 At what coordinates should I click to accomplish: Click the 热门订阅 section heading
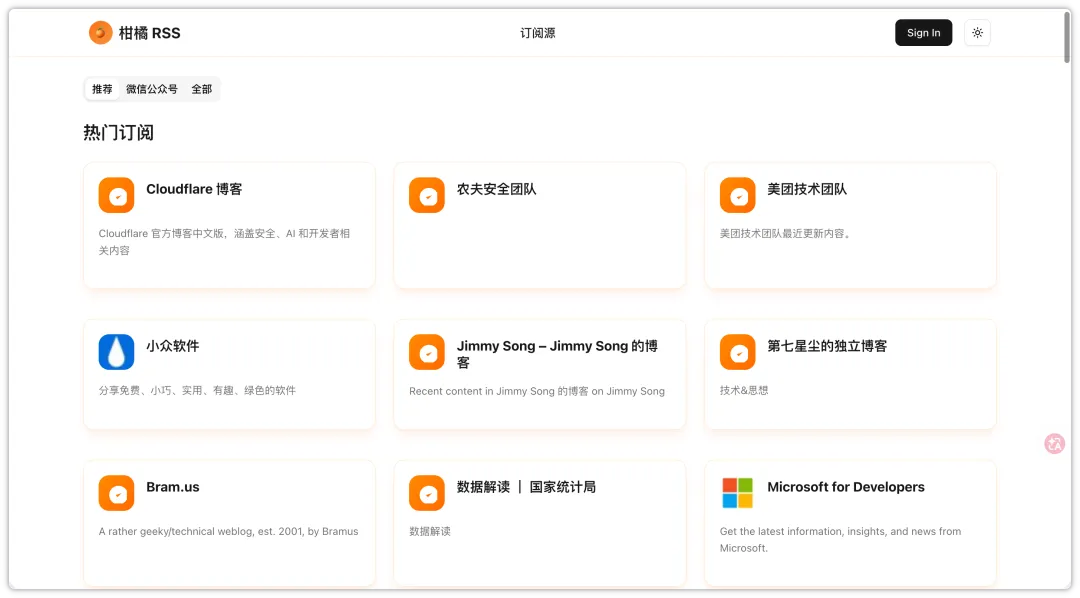click(x=118, y=132)
